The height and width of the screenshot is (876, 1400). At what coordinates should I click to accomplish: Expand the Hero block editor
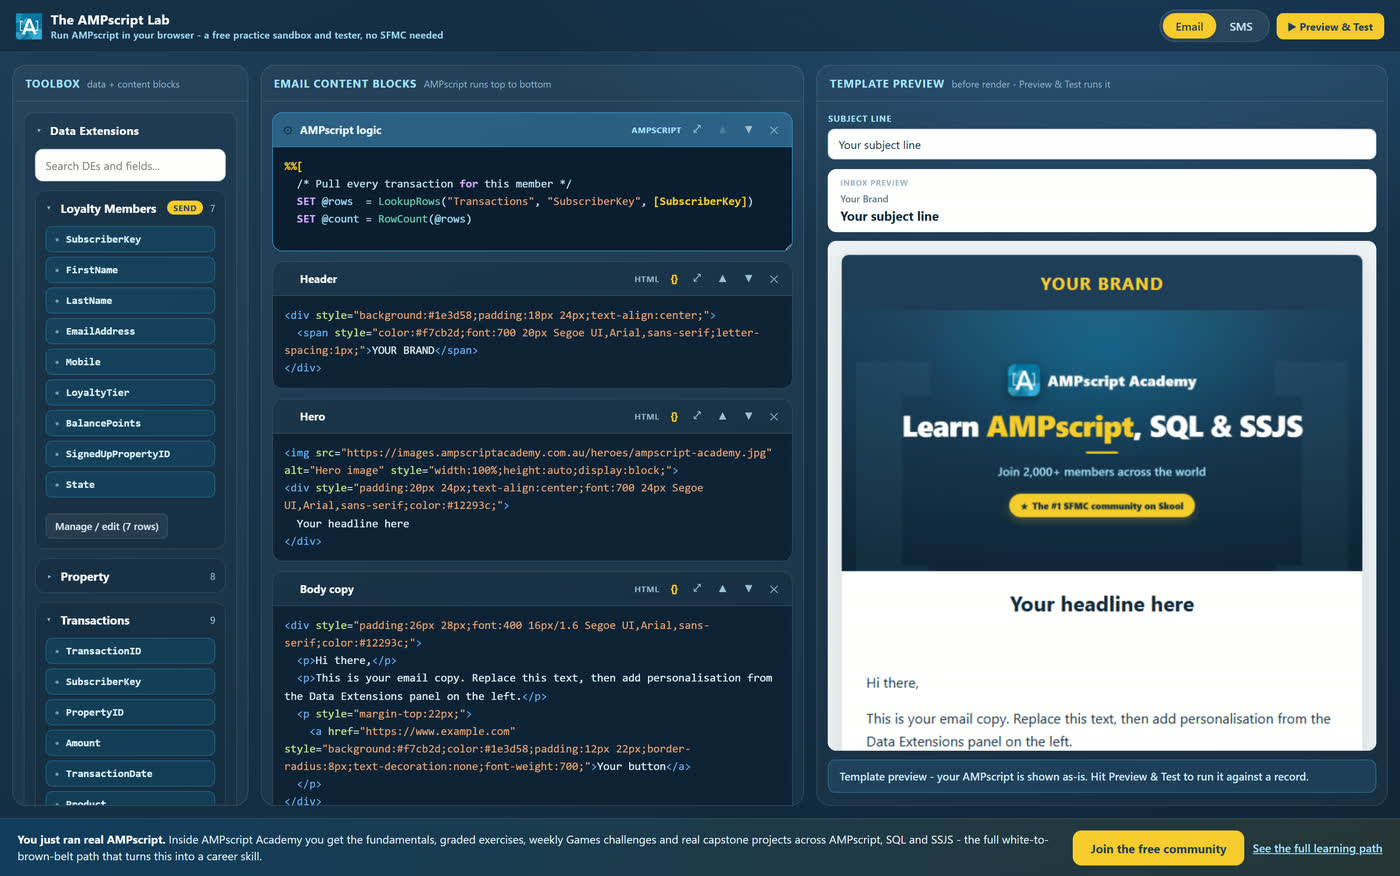pos(697,417)
